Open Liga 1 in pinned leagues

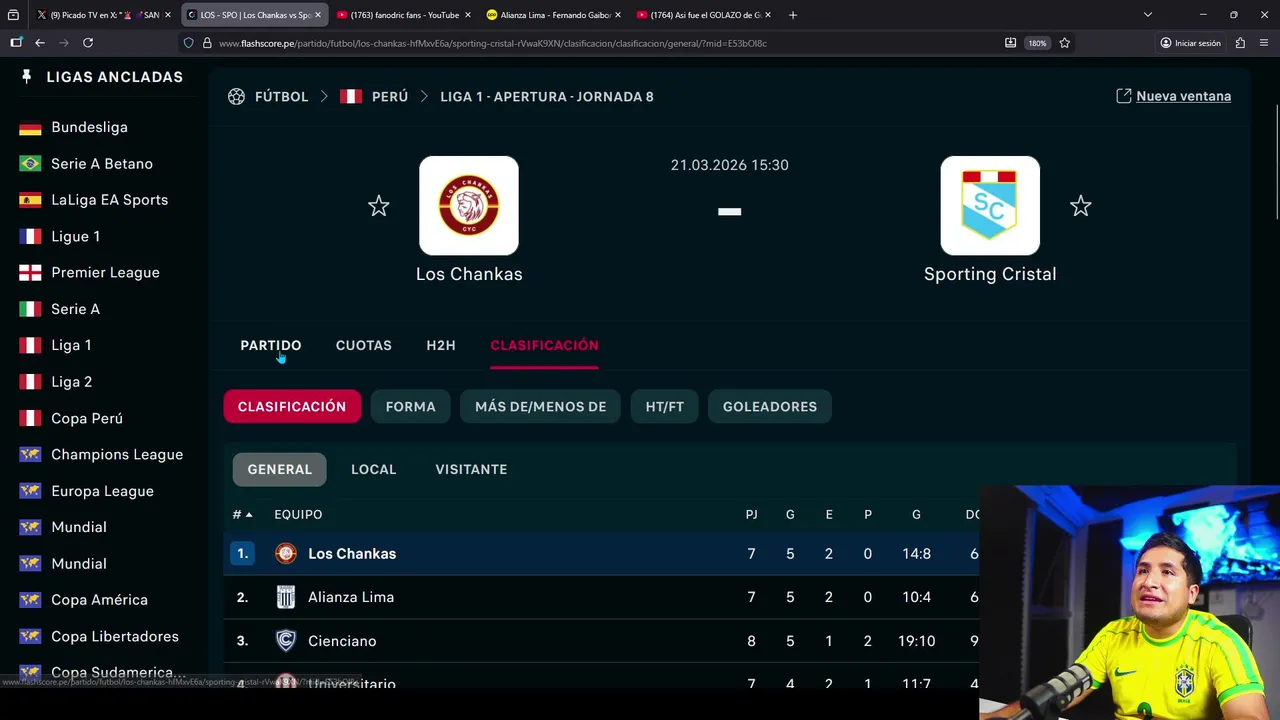pyautogui.click(x=71, y=345)
